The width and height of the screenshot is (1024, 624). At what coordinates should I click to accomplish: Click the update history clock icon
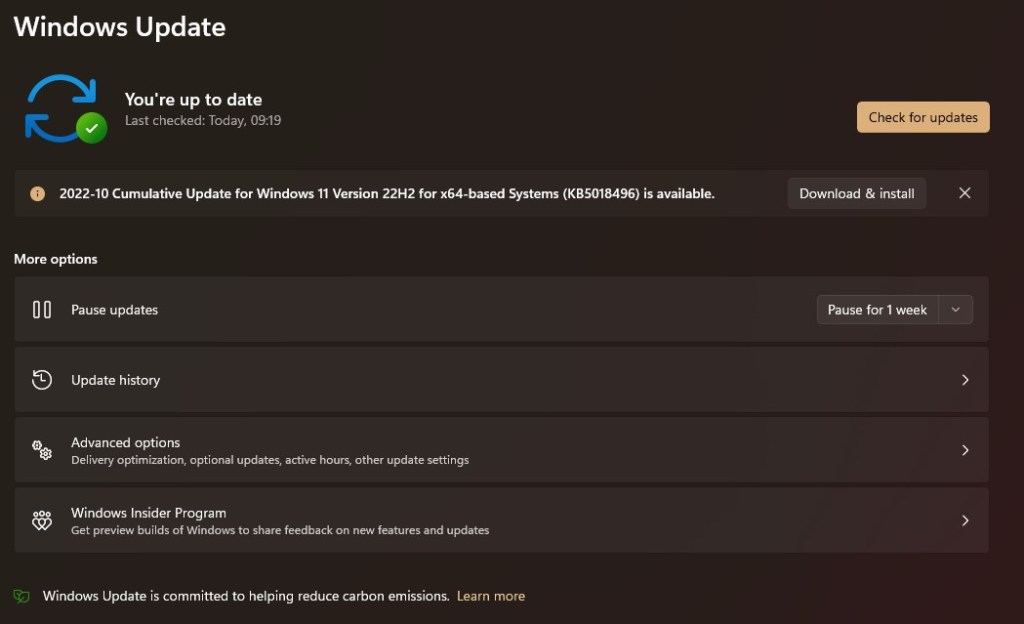point(42,380)
